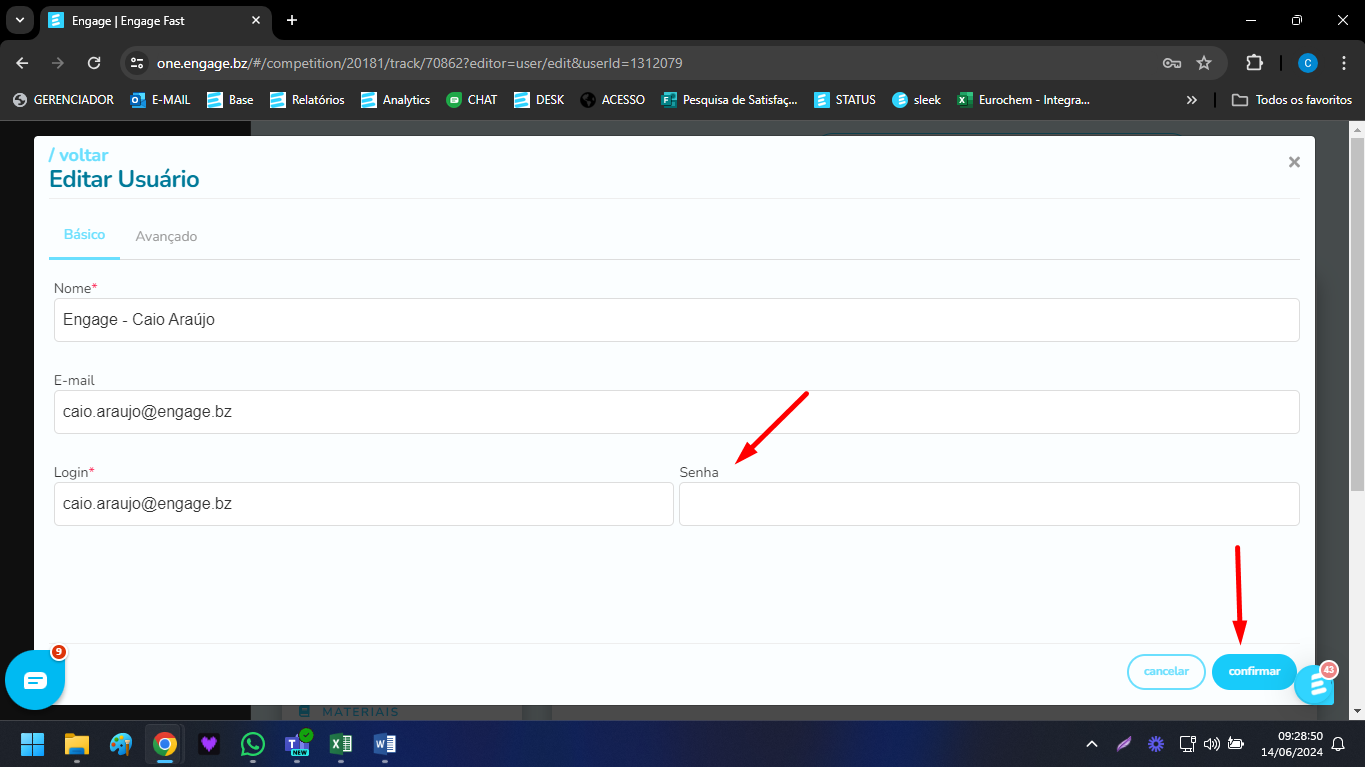The width and height of the screenshot is (1365, 767).
Task: Open the Engage widget with the 43 badge
Action: (x=1314, y=685)
